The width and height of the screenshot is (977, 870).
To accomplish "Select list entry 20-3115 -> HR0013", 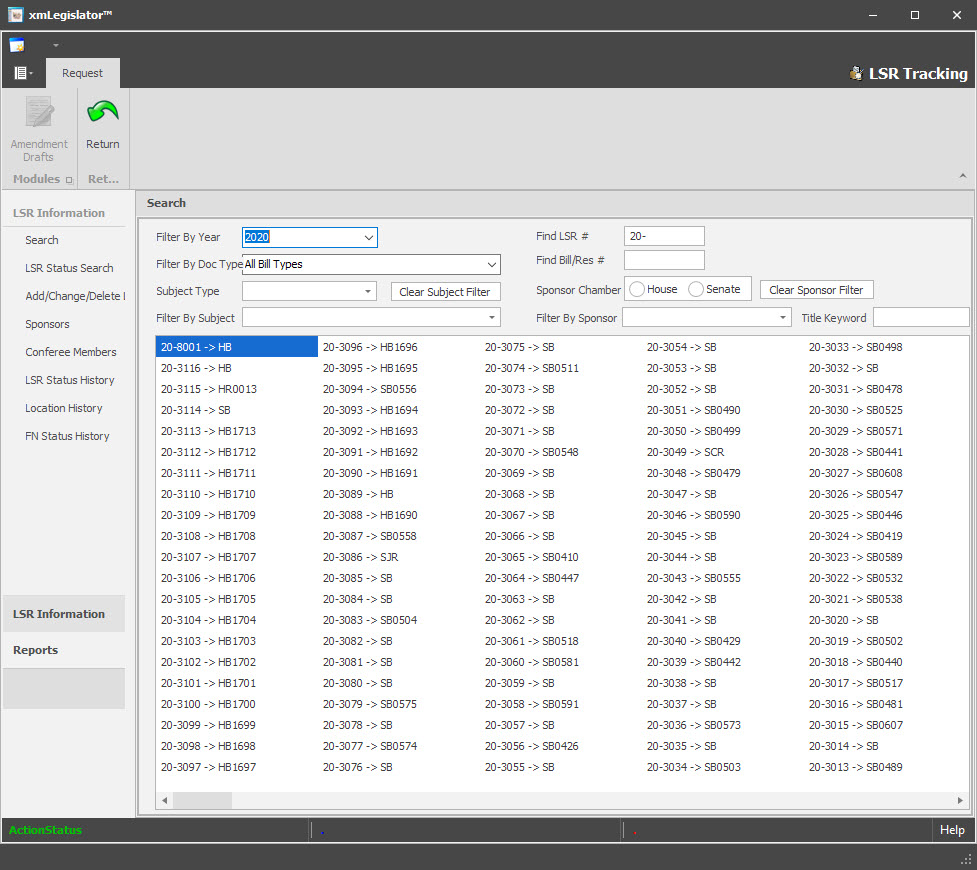I will 209,389.
